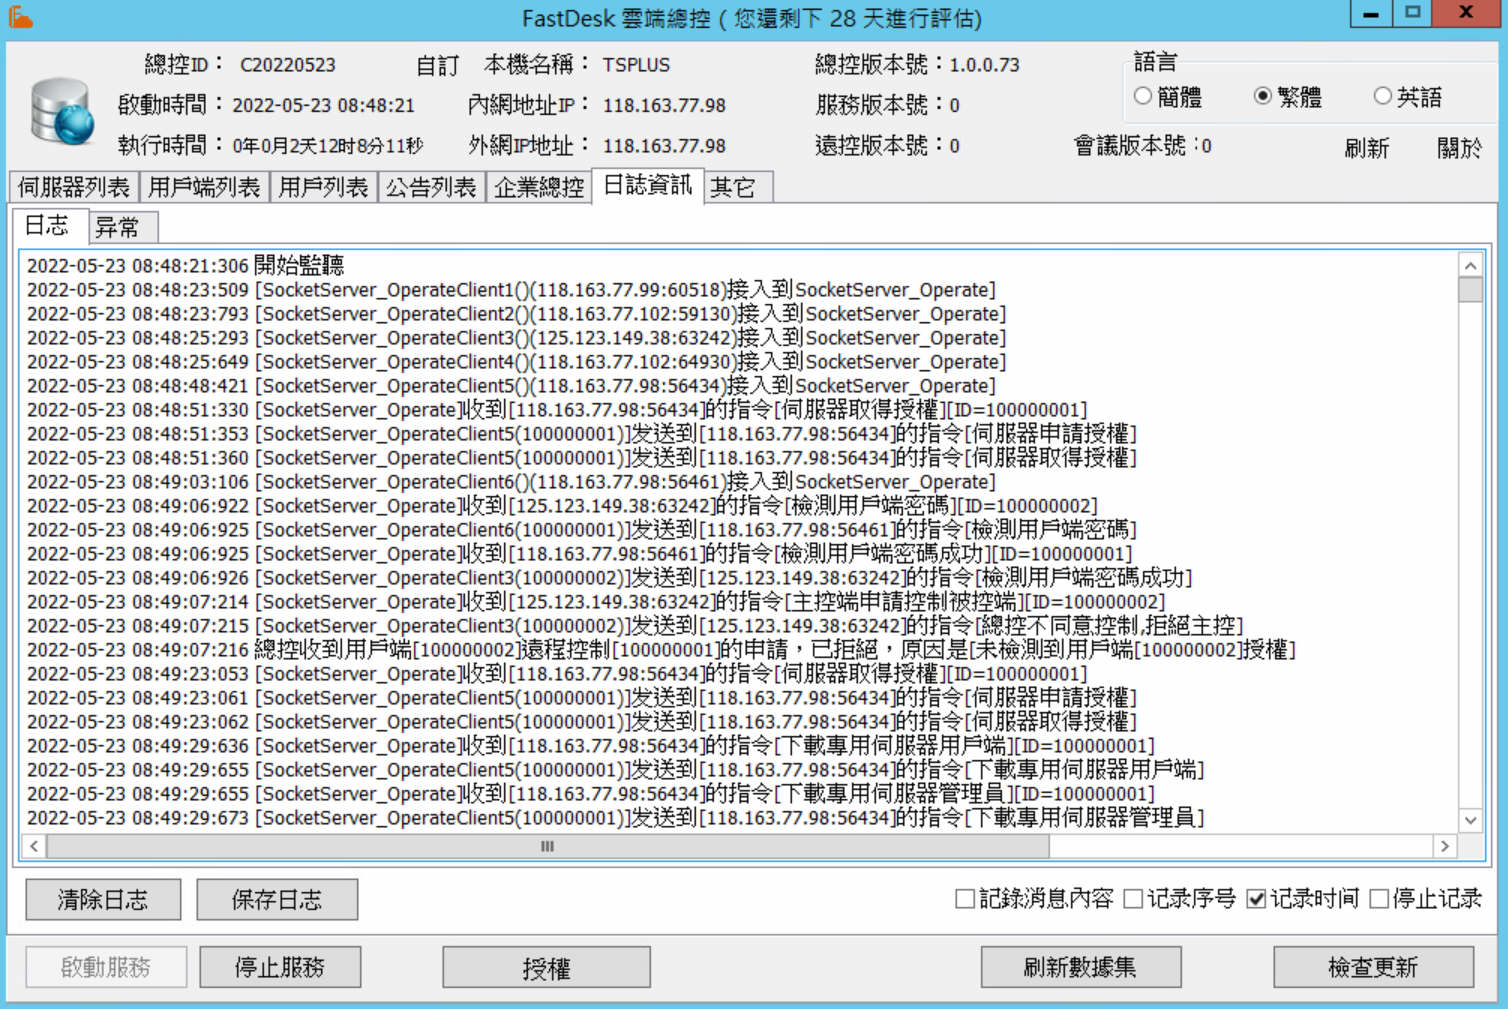Select log line containing SocketServer_OperateClient1
This screenshot has width=1508, height=1009.
click(511, 290)
